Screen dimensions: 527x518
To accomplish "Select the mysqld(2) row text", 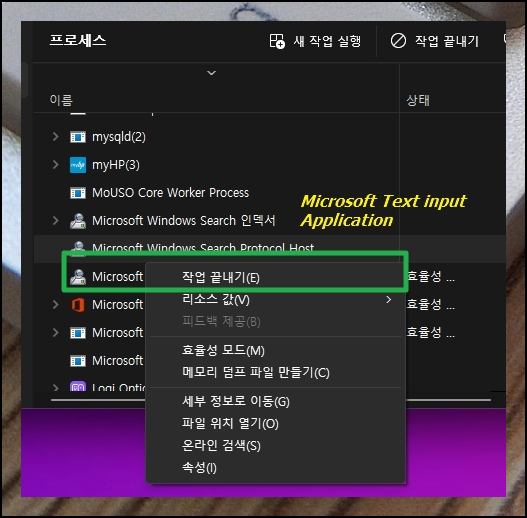I will click(119, 137).
